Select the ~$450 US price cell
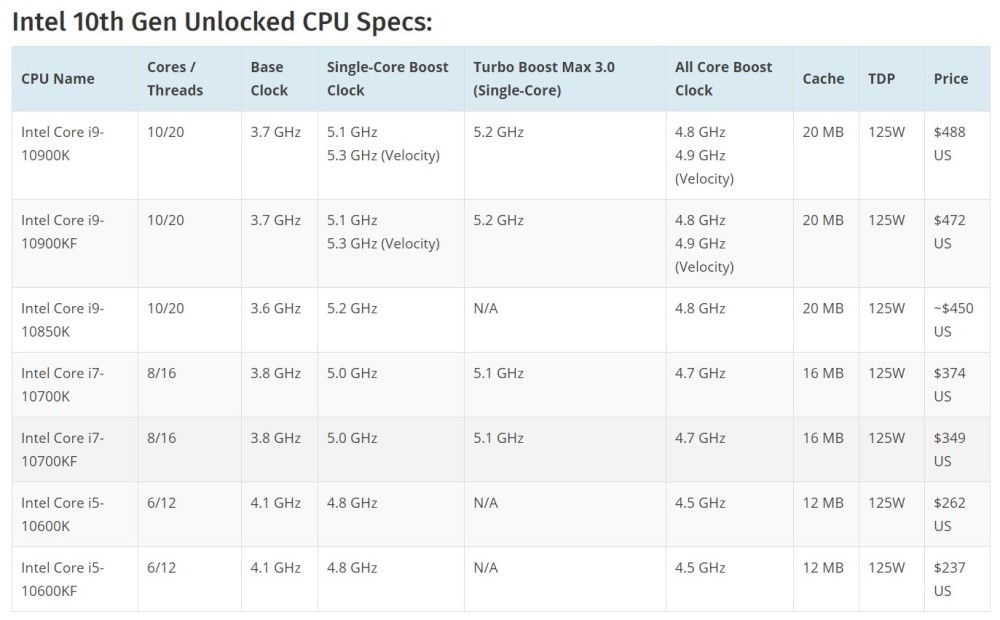Screen dimensions: 1000x620 coord(951,319)
